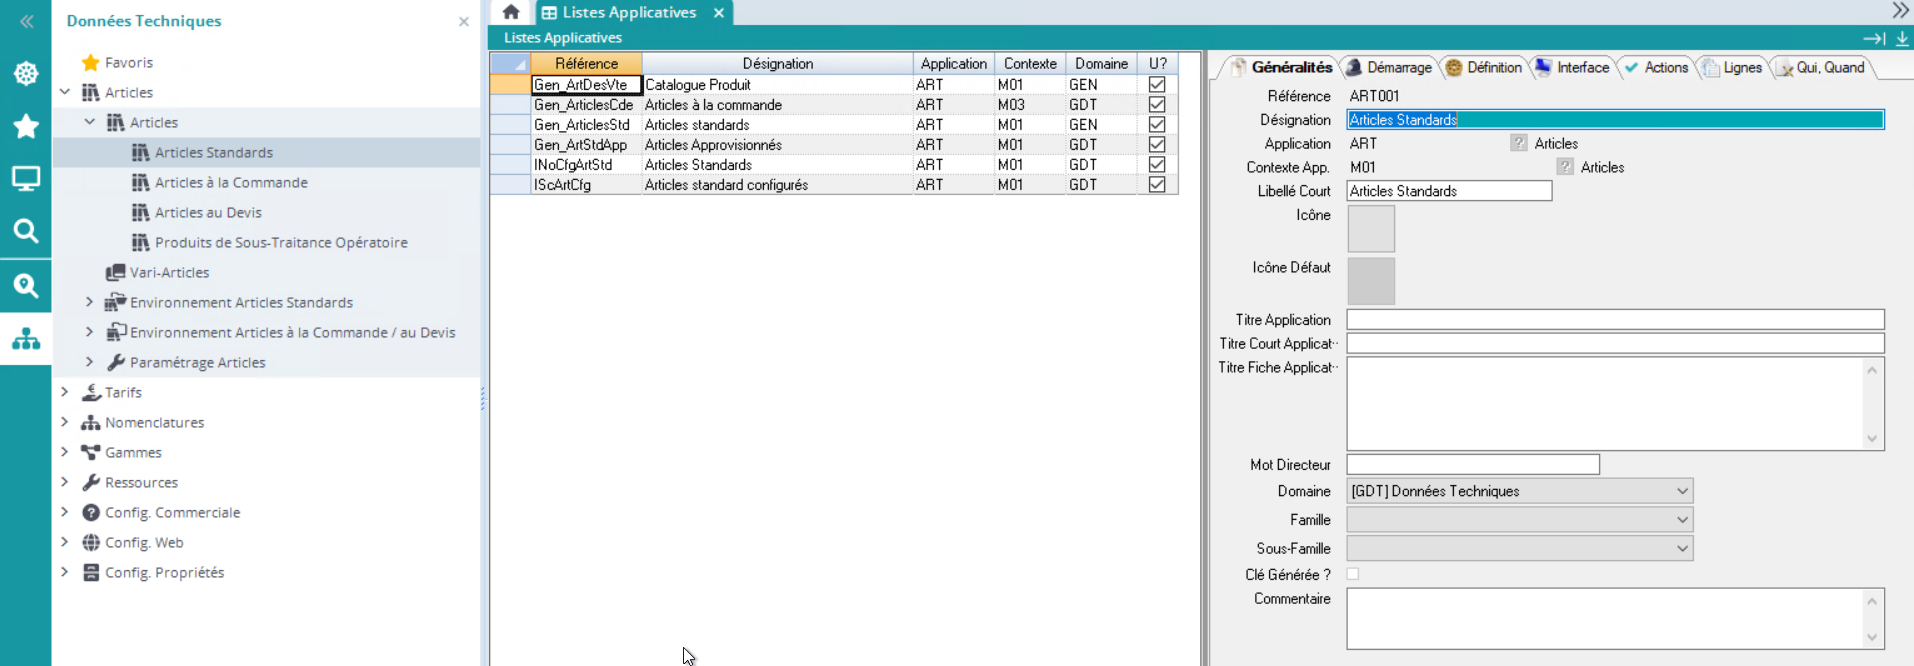Sort by the Désignation column header
Viewport: 1914px width, 666px height.
777,63
